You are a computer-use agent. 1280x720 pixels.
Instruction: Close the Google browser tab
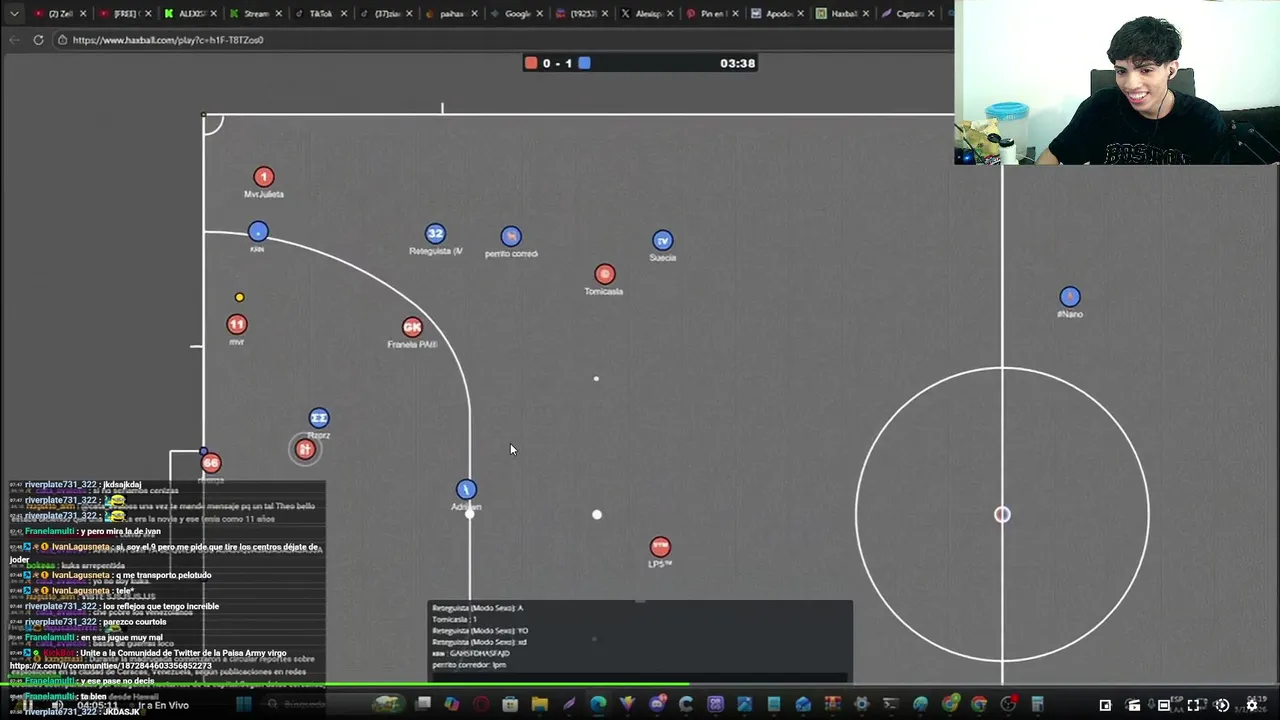(x=538, y=14)
